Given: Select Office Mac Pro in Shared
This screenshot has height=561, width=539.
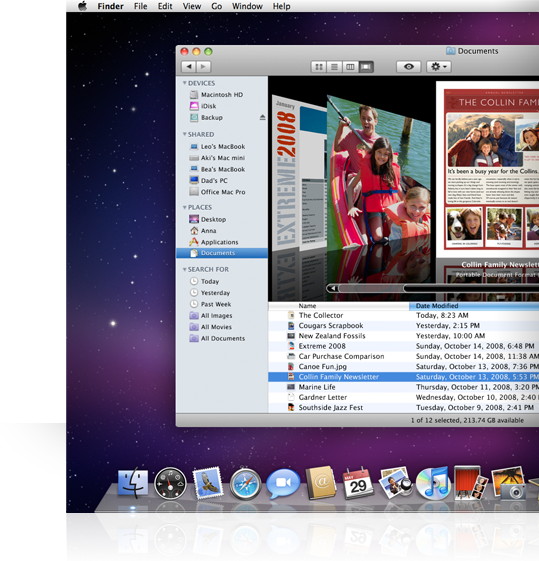Looking at the screenshot, I should click(x=222, y=192).
